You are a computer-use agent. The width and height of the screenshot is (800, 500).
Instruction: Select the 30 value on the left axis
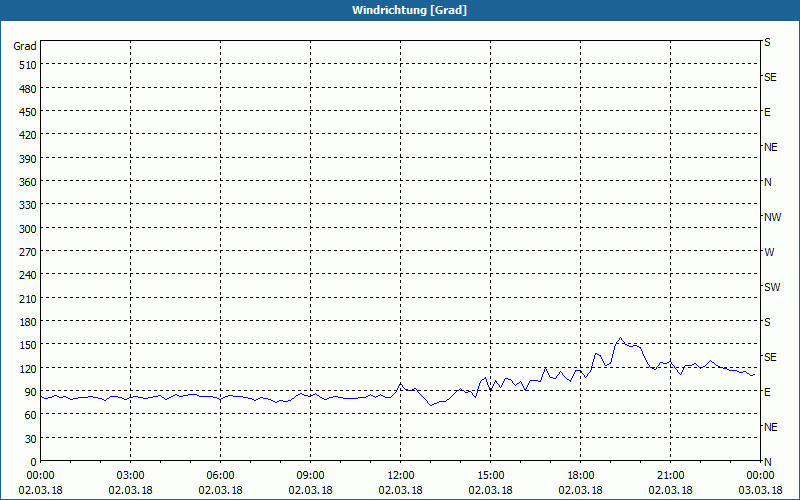click(31, 439)
